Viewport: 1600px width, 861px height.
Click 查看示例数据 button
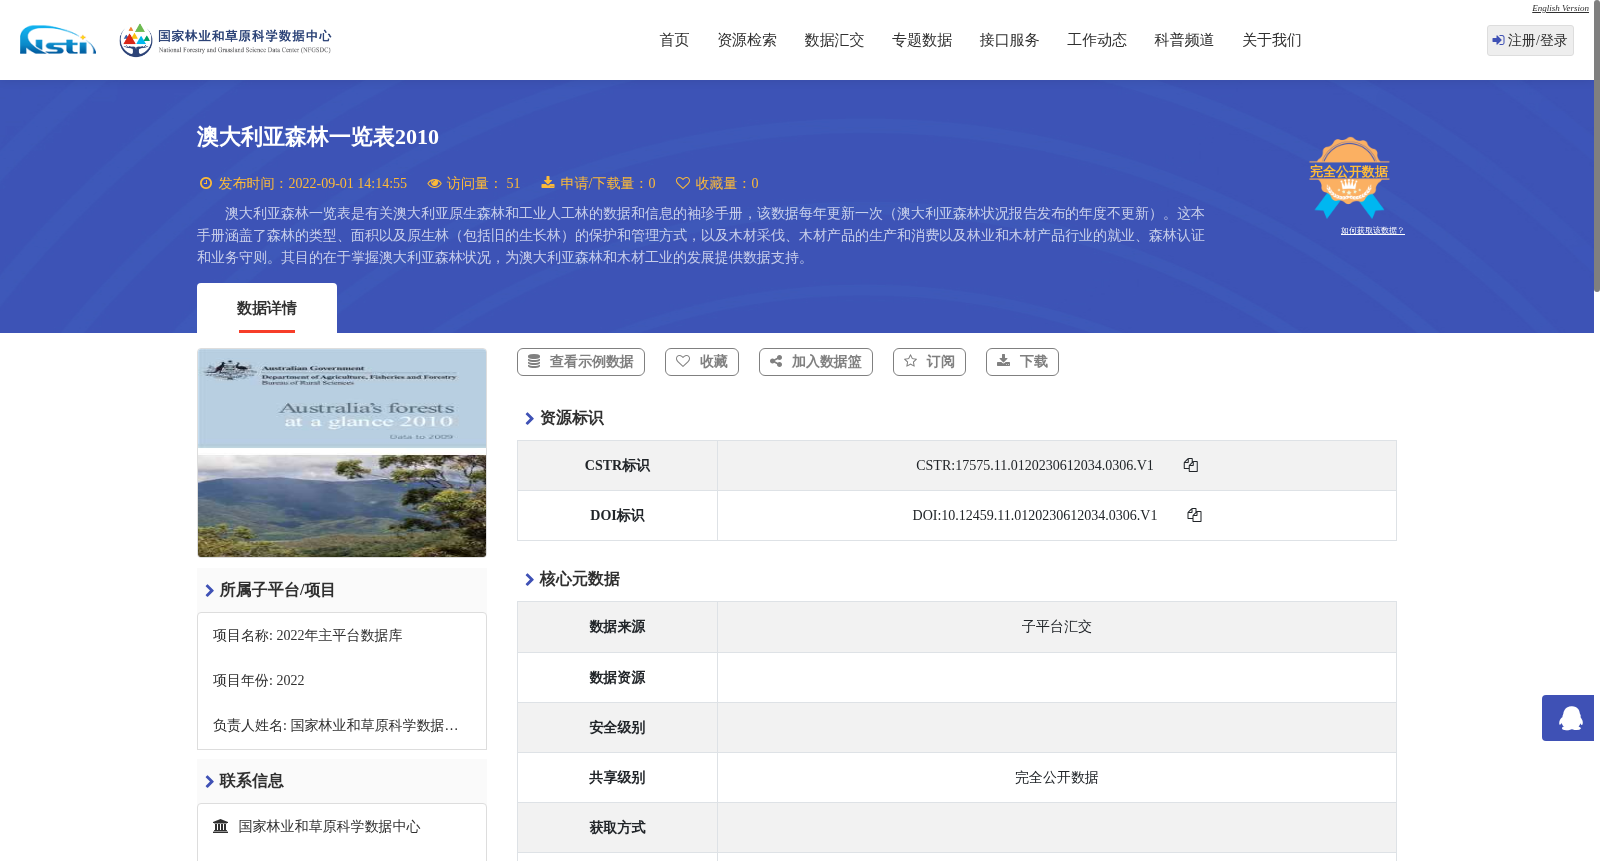(581, 362)
